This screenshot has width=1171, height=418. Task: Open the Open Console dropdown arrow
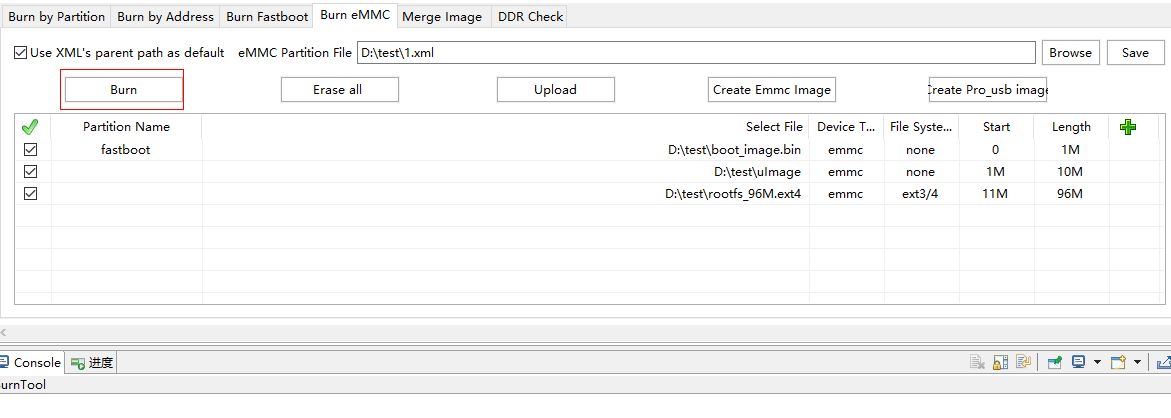(x=1138, y=363)
